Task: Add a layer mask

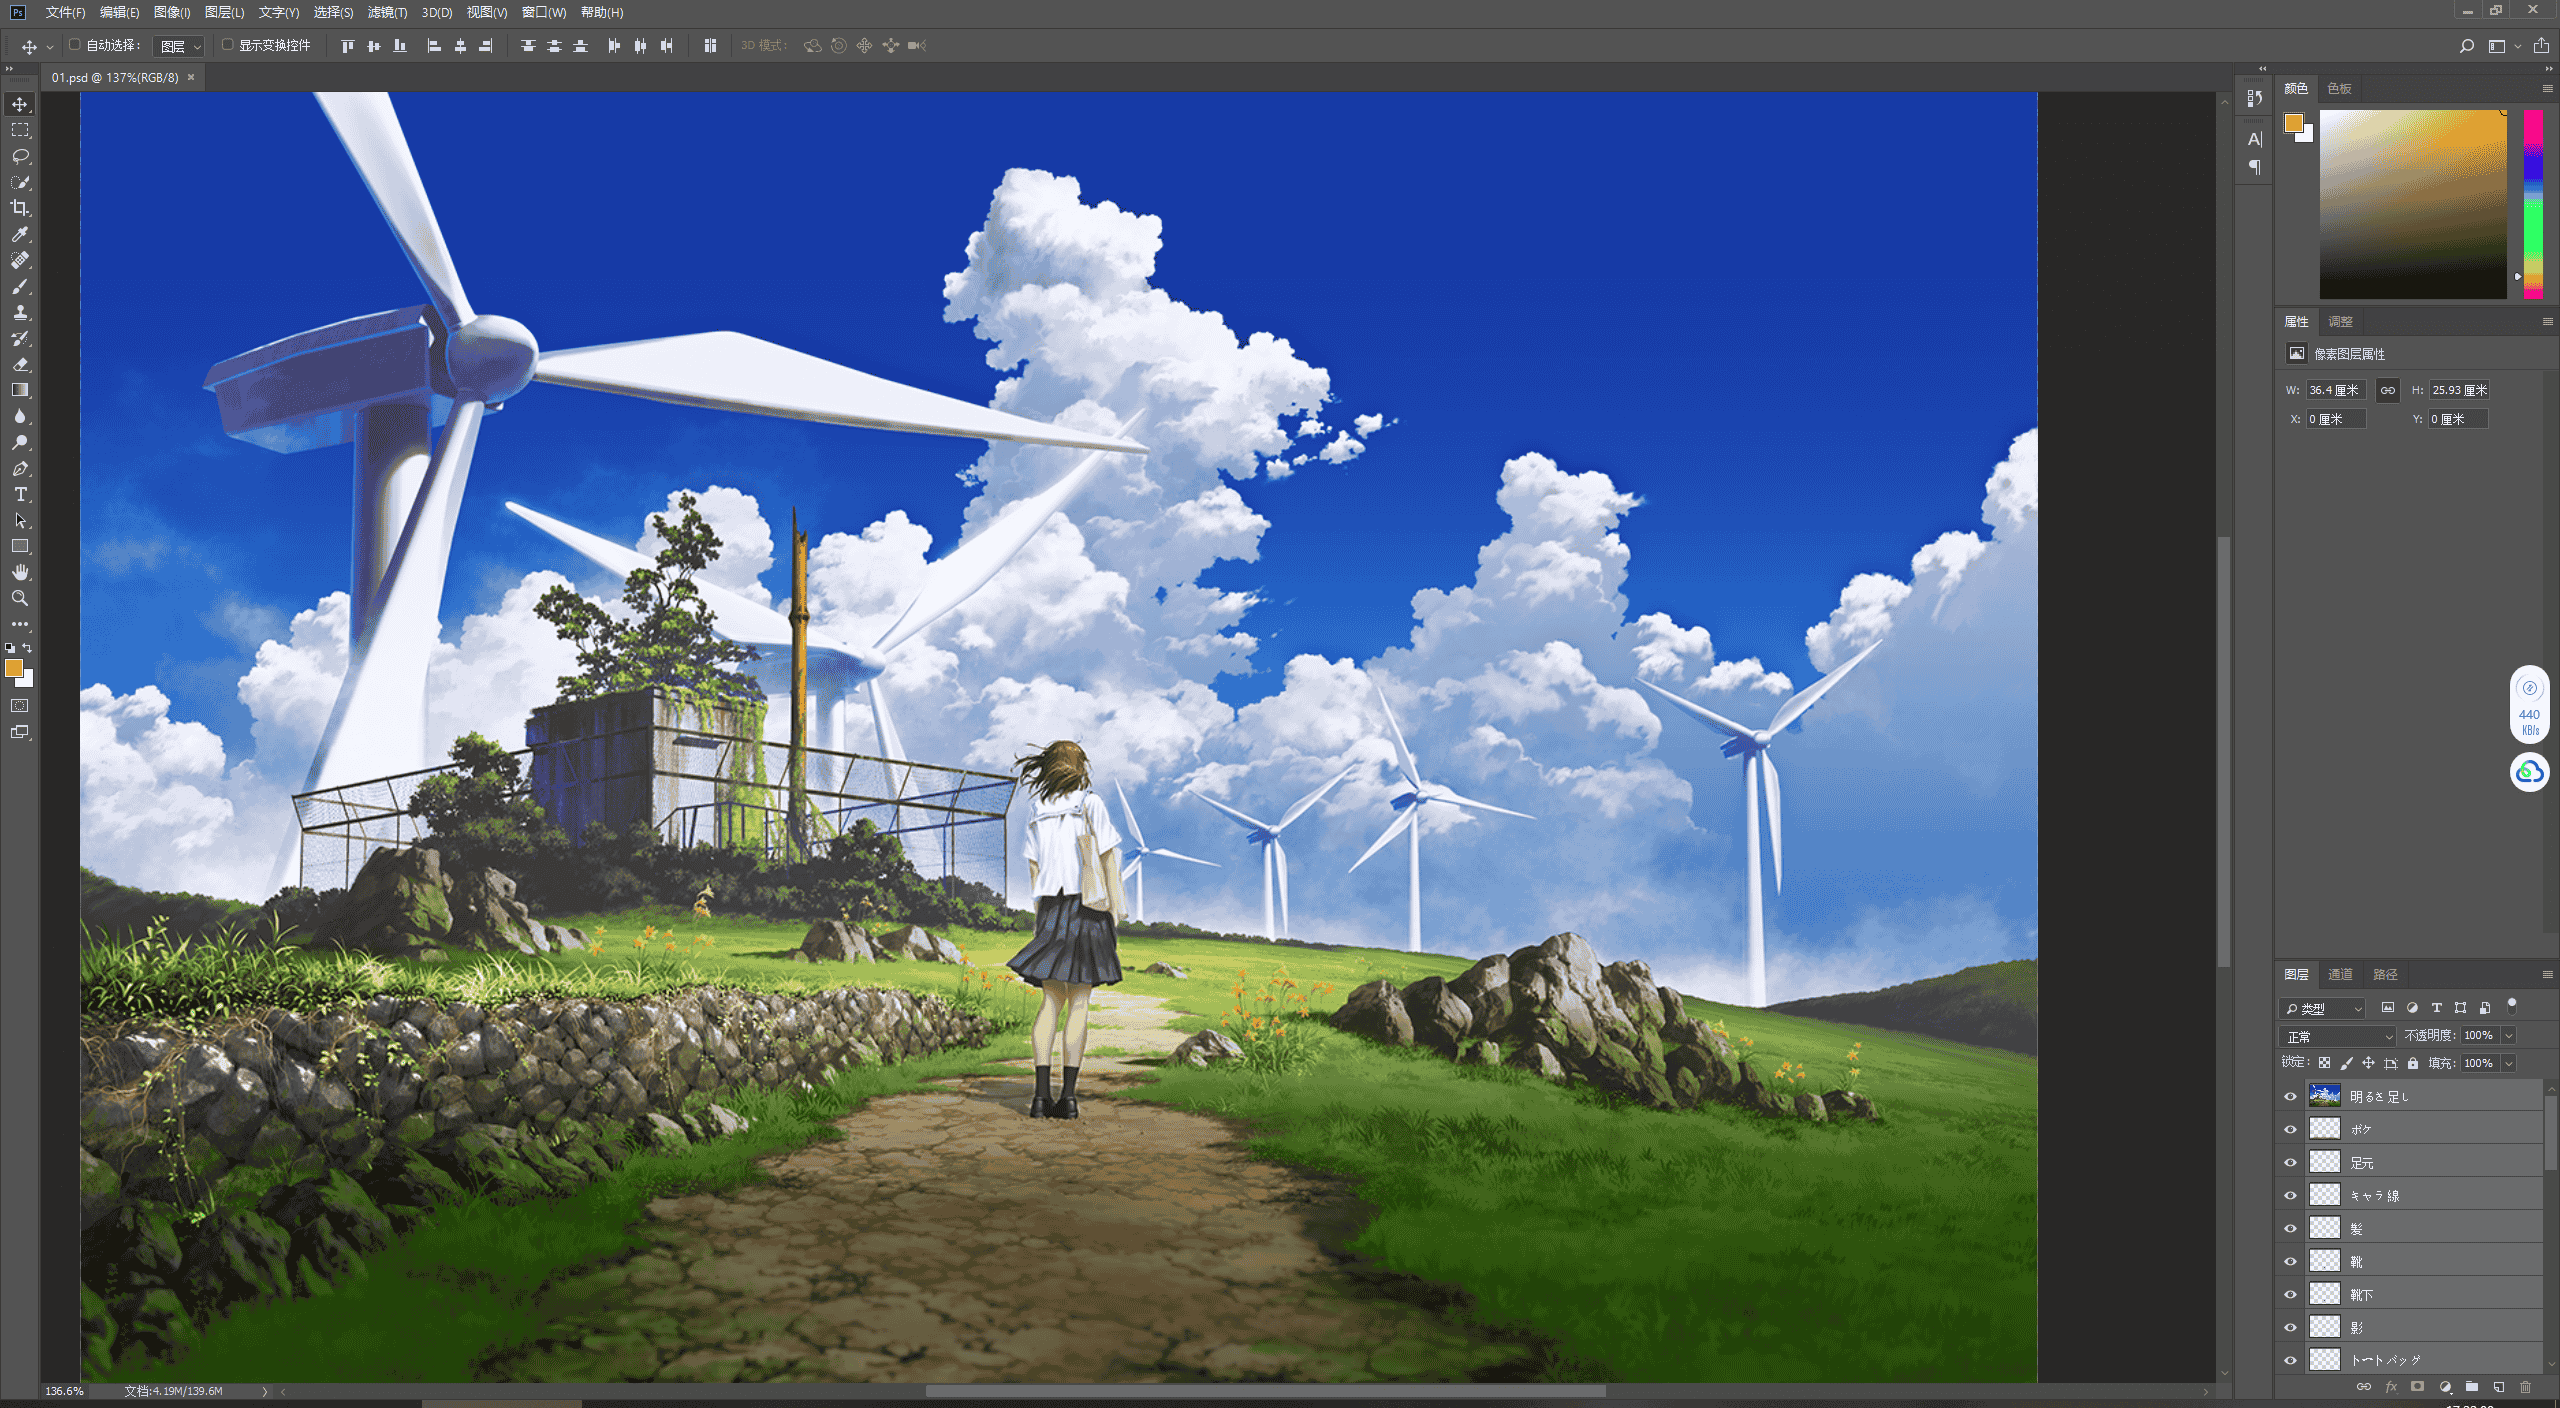Action: [2417, 1387]
